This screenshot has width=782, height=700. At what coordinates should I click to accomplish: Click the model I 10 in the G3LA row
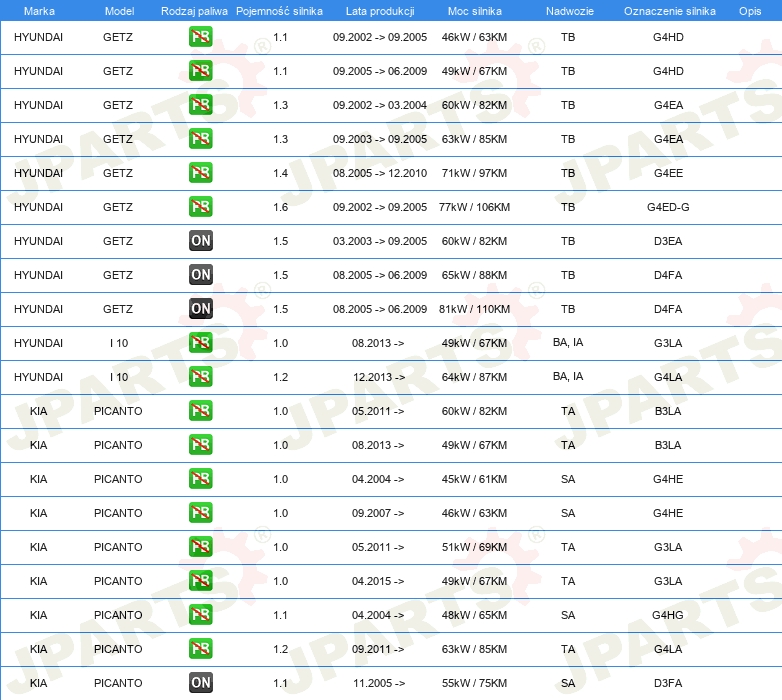(119, 343)
